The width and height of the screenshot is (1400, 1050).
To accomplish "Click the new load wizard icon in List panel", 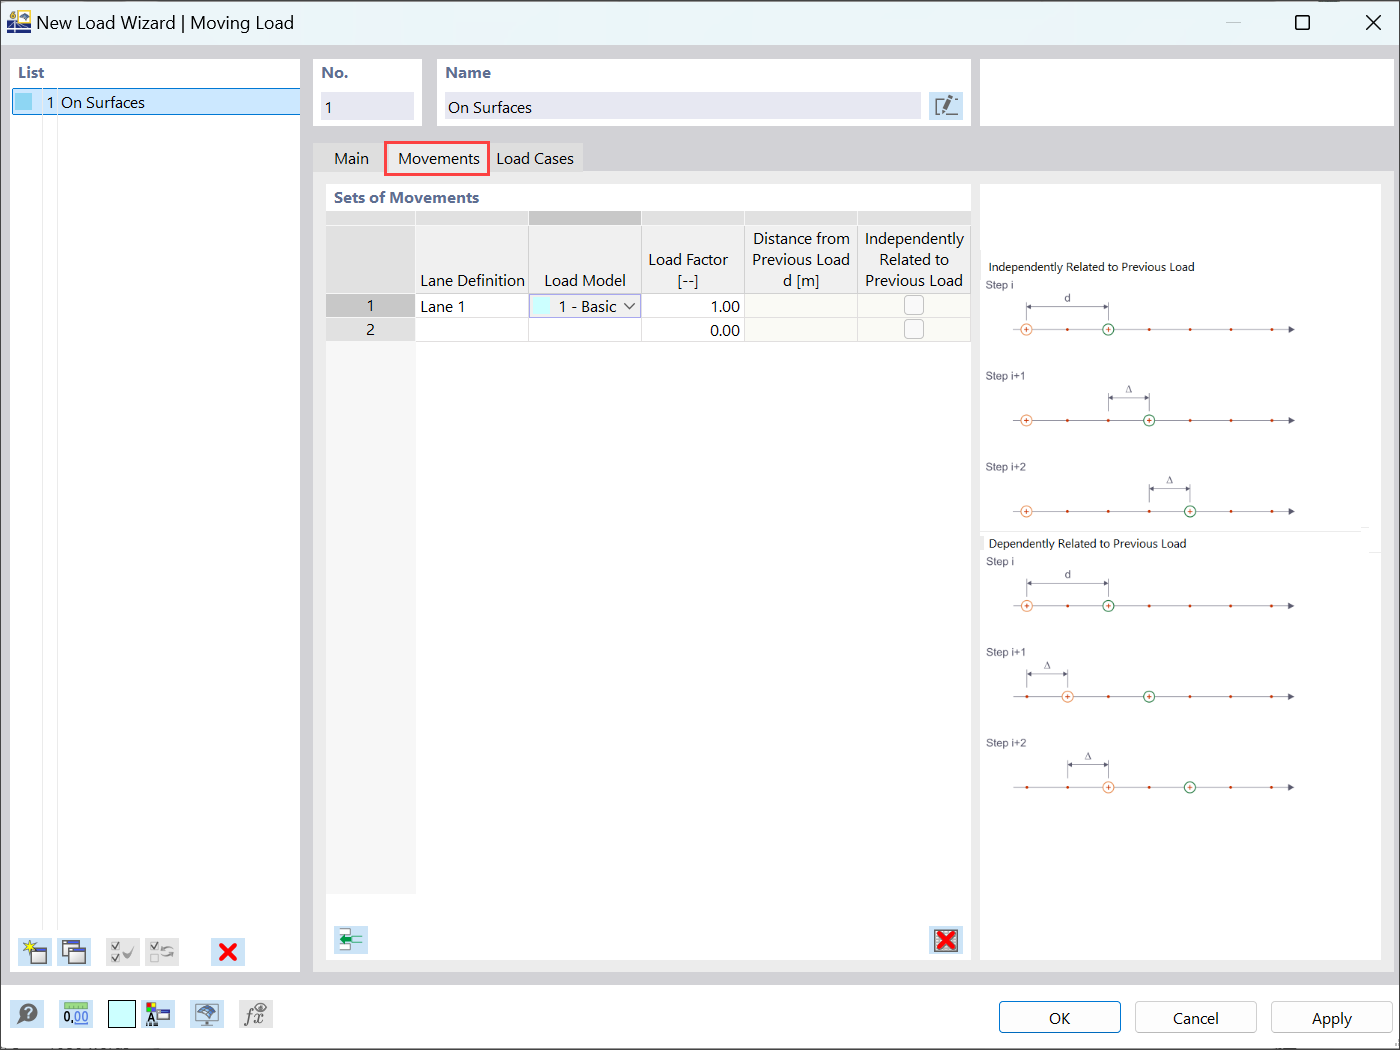I will pos(35,952).
